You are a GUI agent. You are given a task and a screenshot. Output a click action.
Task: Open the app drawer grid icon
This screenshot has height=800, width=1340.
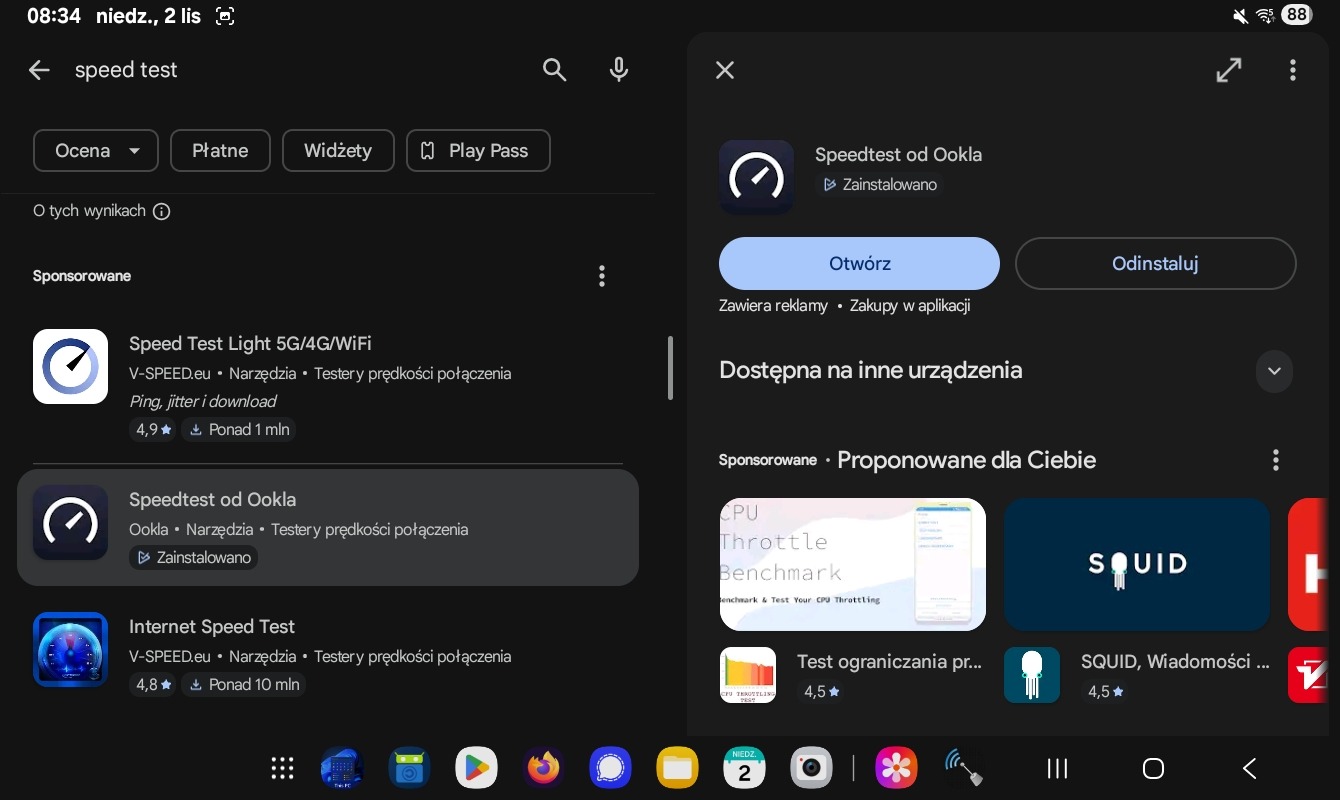tap(283, 768)
